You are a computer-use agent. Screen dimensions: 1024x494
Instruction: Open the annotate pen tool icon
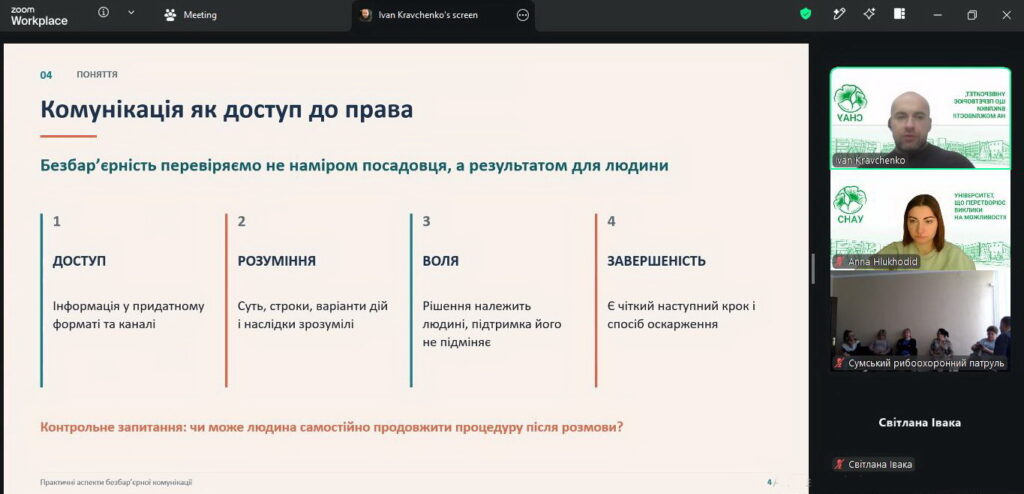click(x=839, y=14)
